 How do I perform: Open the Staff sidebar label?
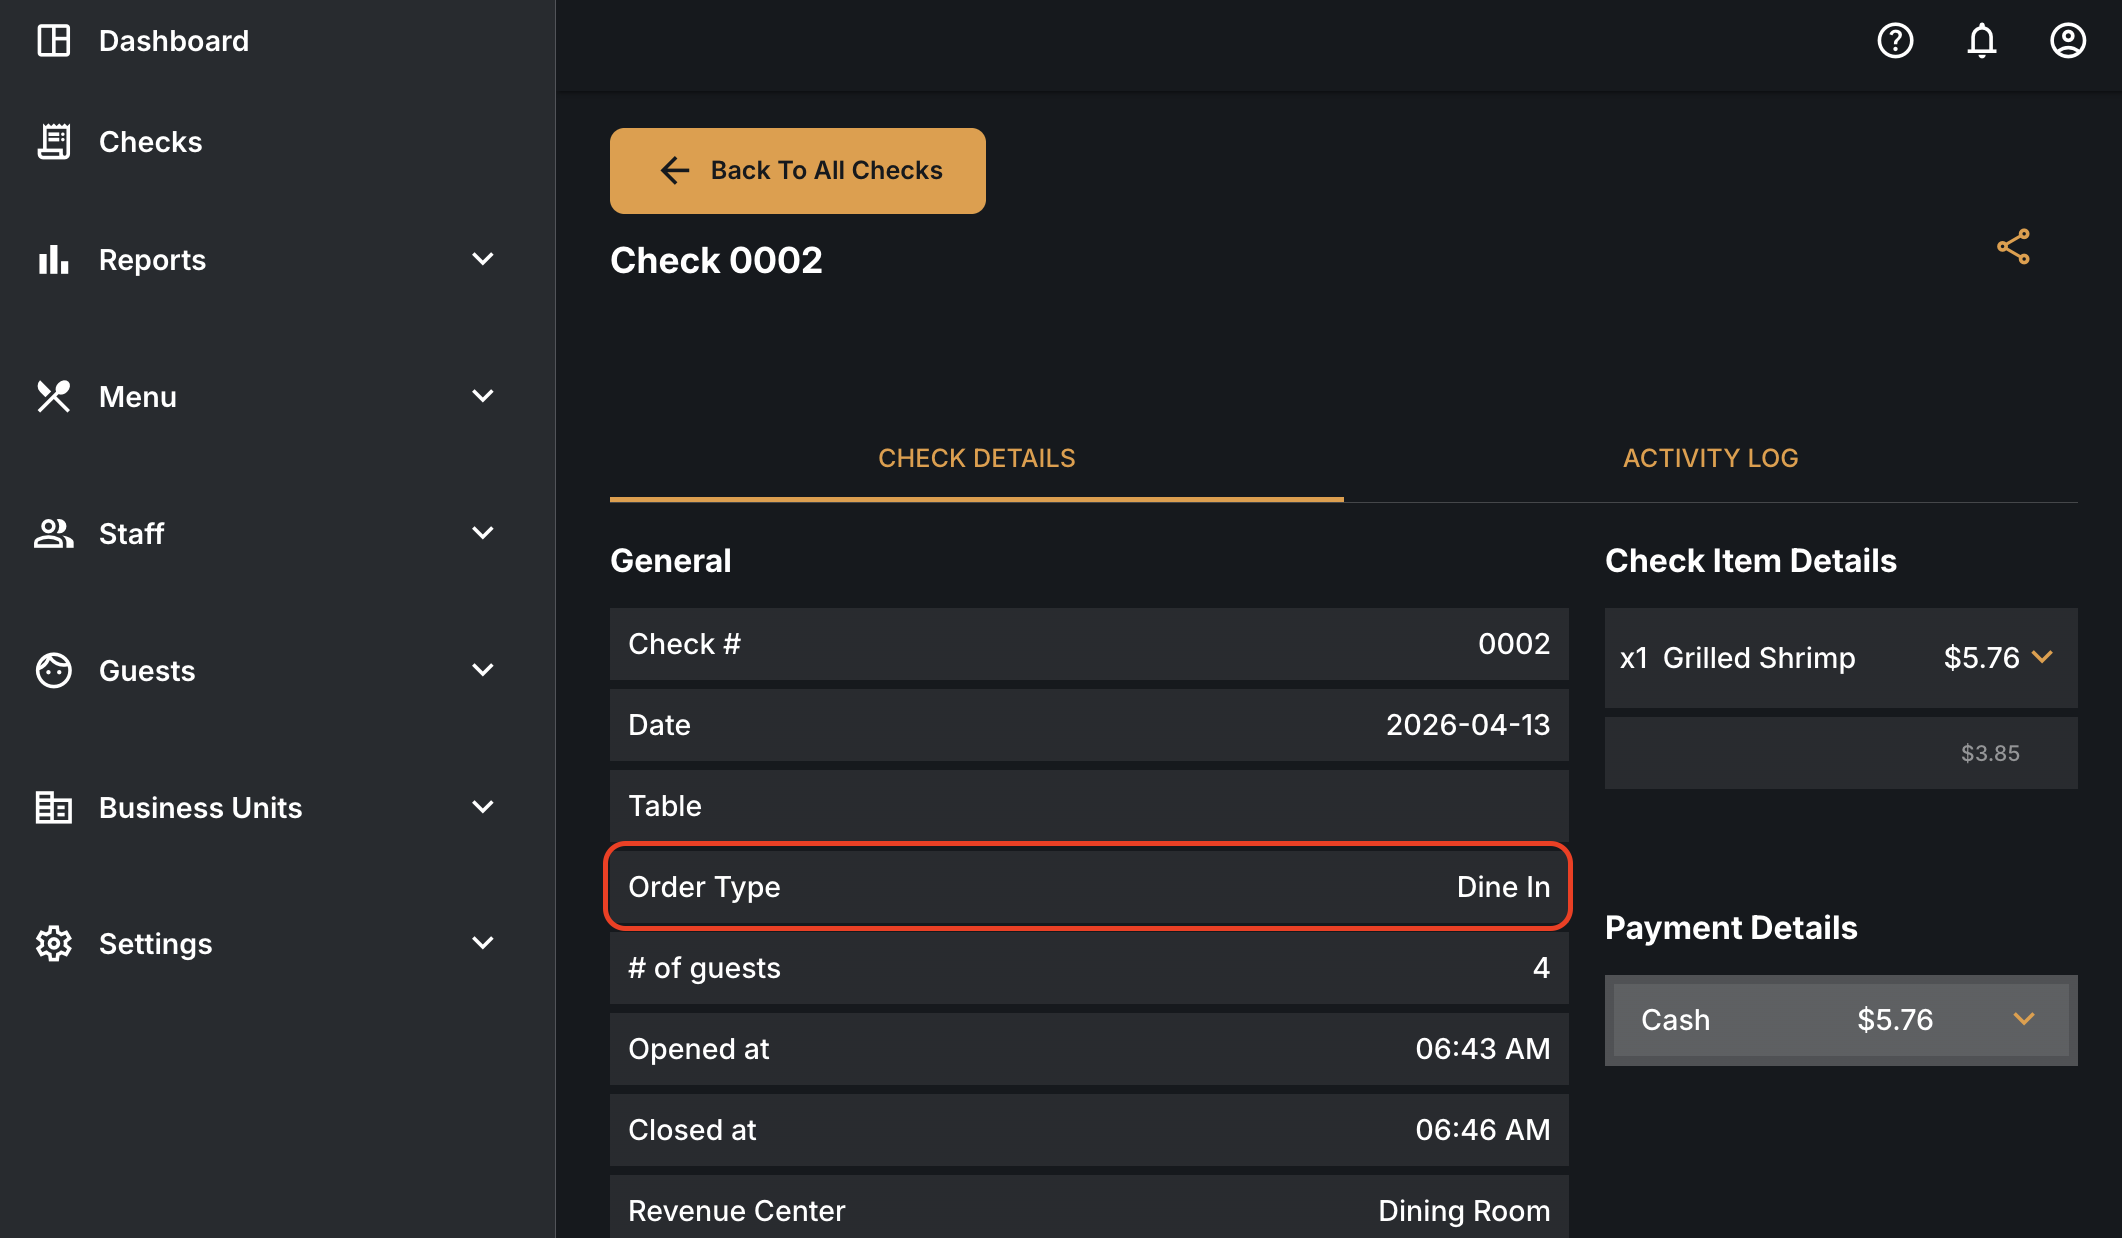tap(131, 534)
